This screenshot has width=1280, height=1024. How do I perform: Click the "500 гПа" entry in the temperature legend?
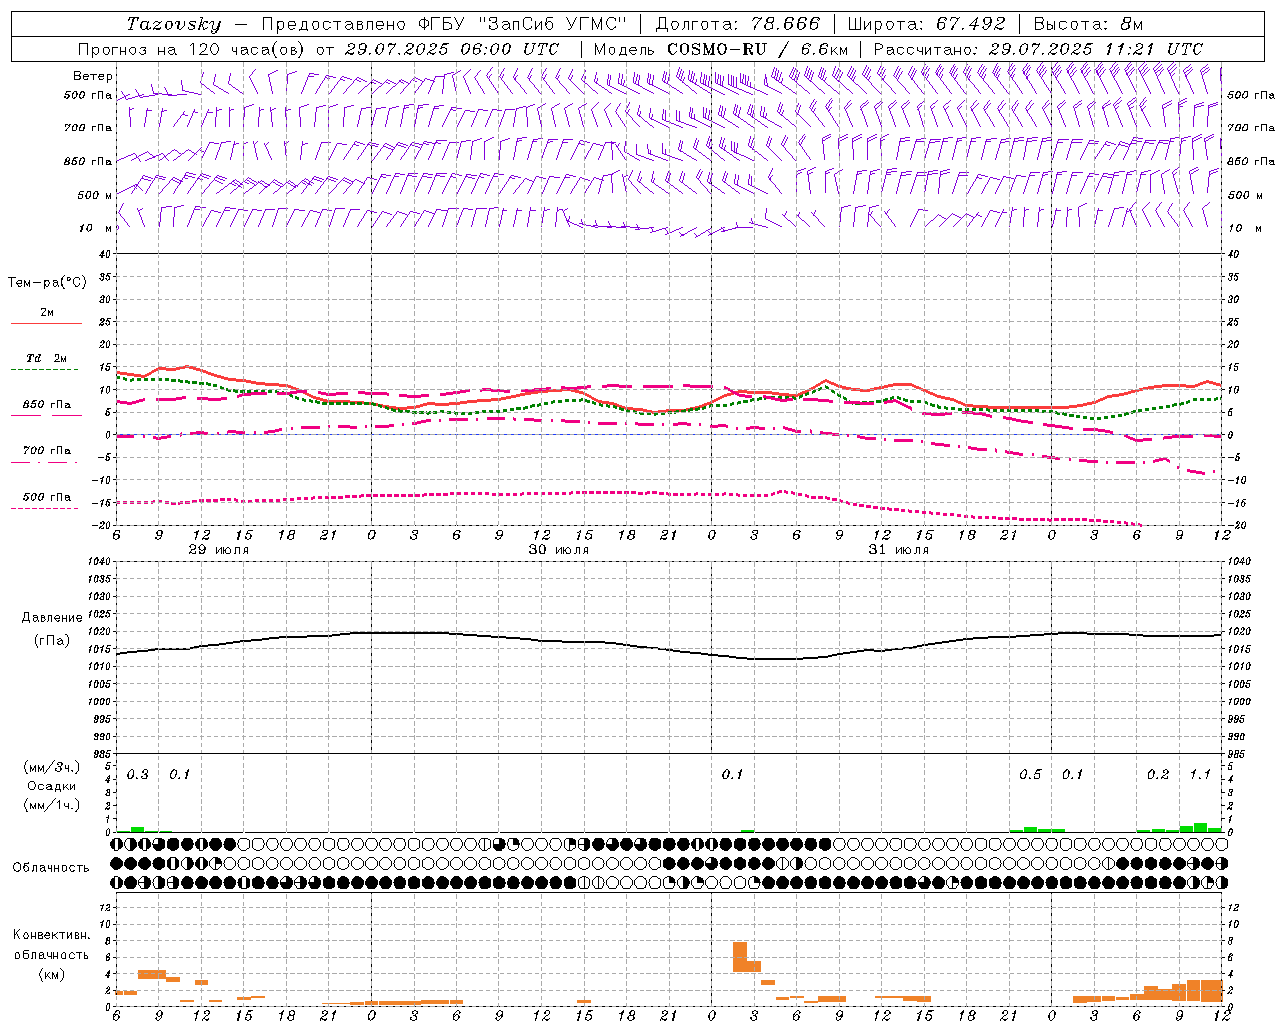pyautogui.click(x=47, y=497)
